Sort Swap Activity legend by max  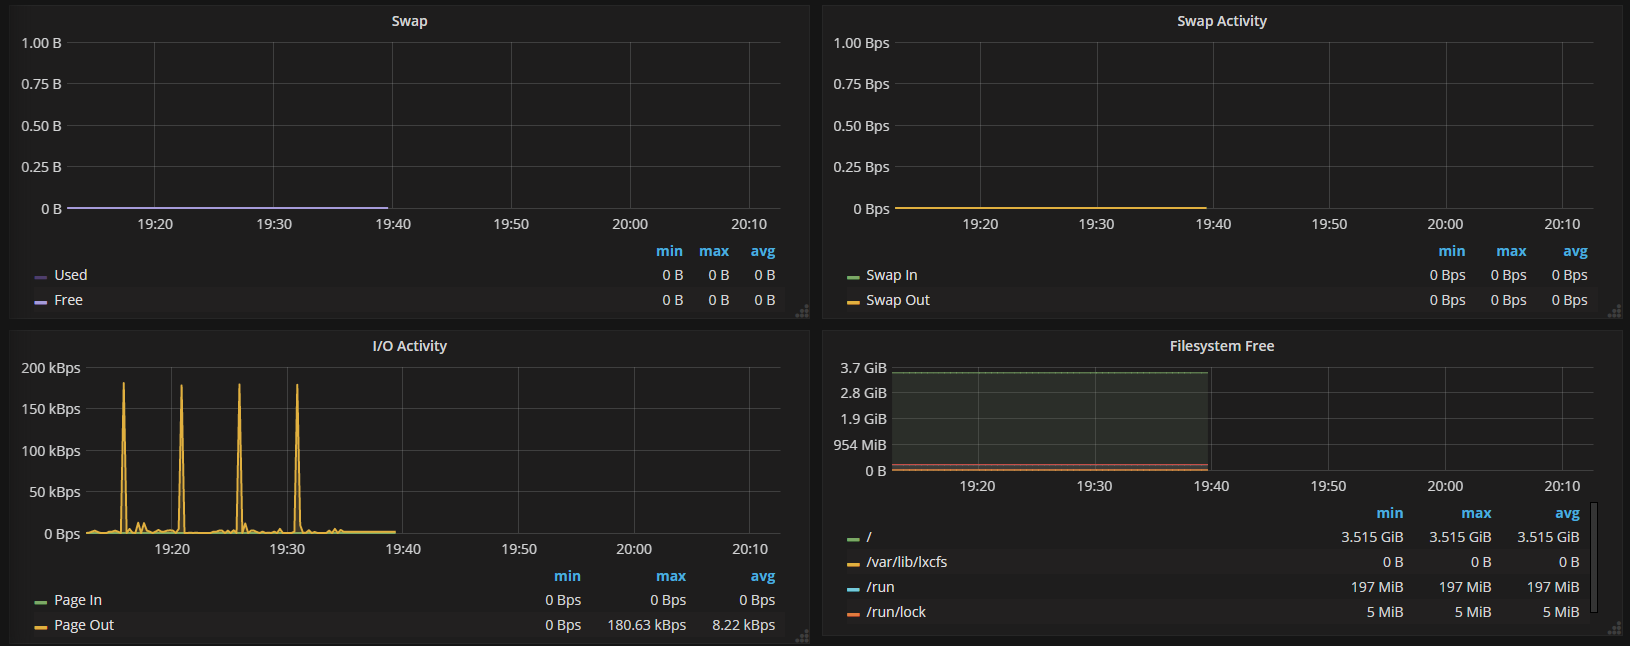[x=1511, y=251]
